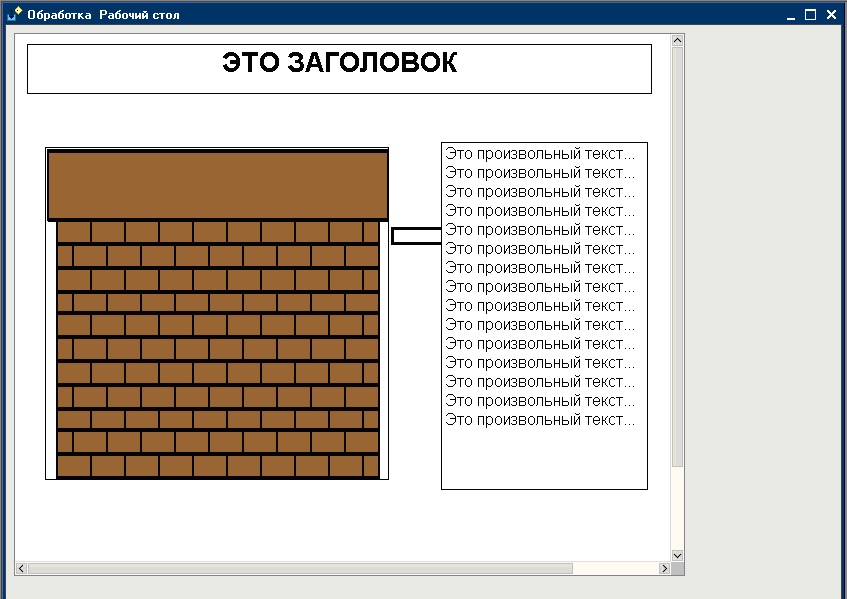Minimize the Обработка window
Screen dimensions: 847x599
(791, 15)
